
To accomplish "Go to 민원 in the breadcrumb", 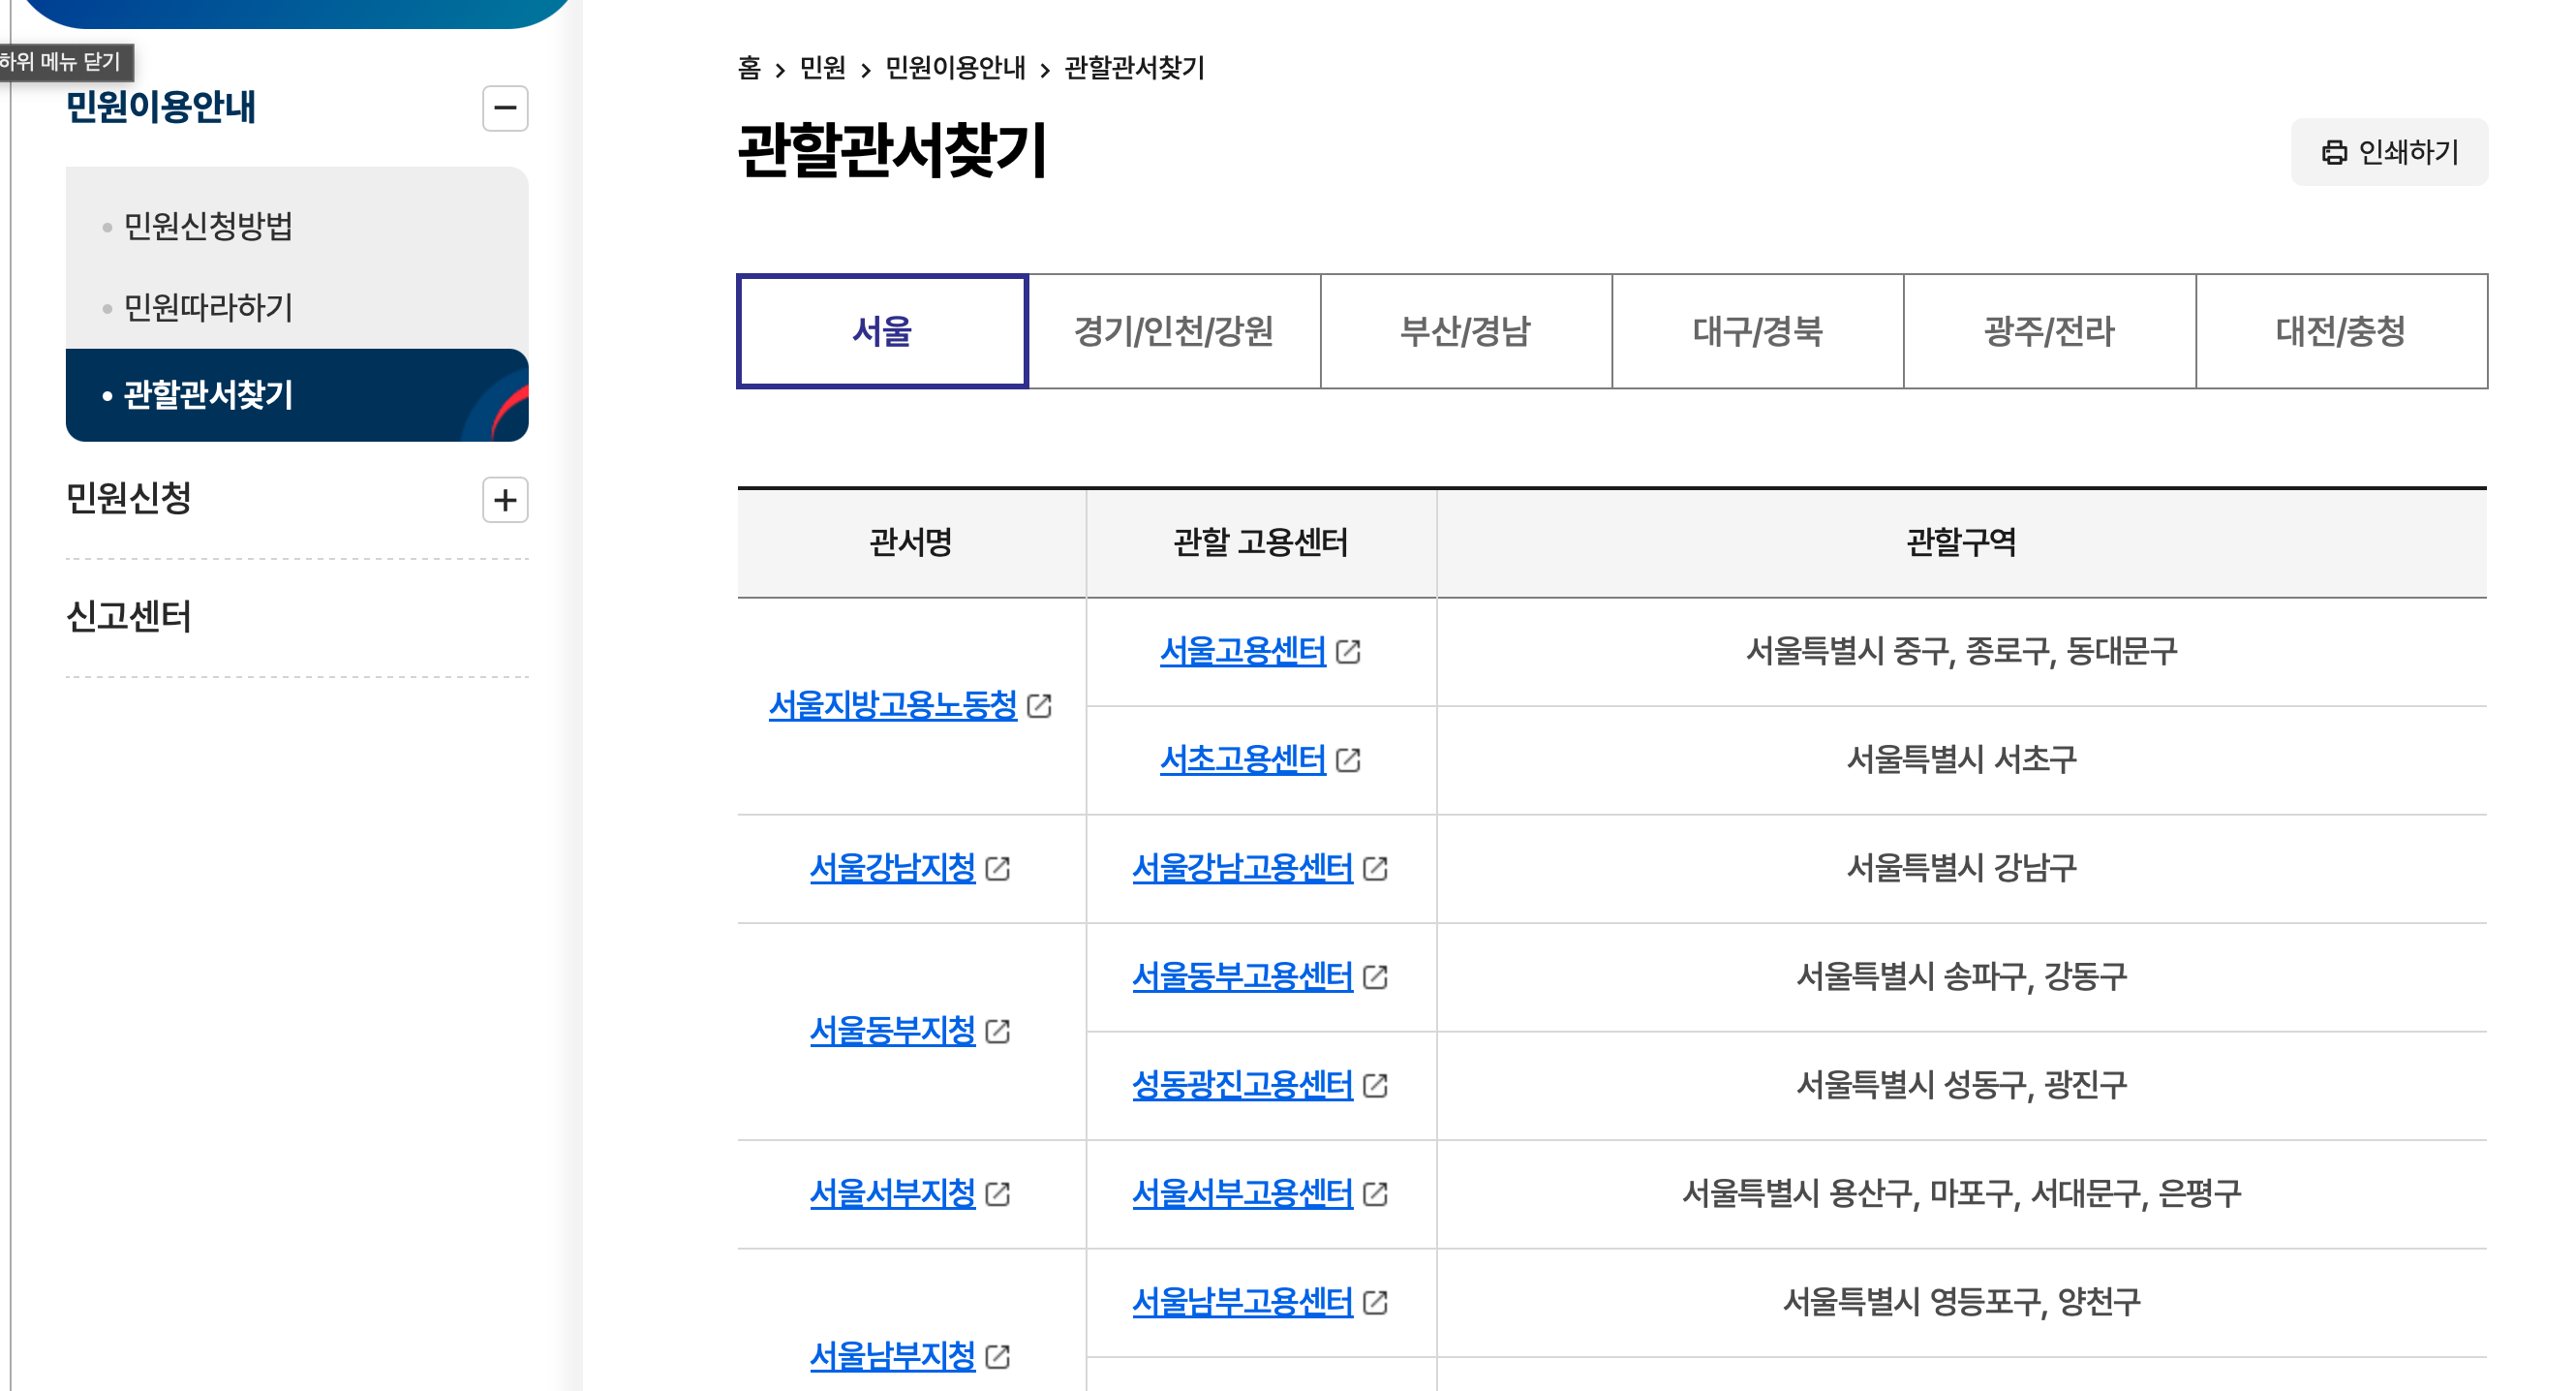I will point(822,68).
